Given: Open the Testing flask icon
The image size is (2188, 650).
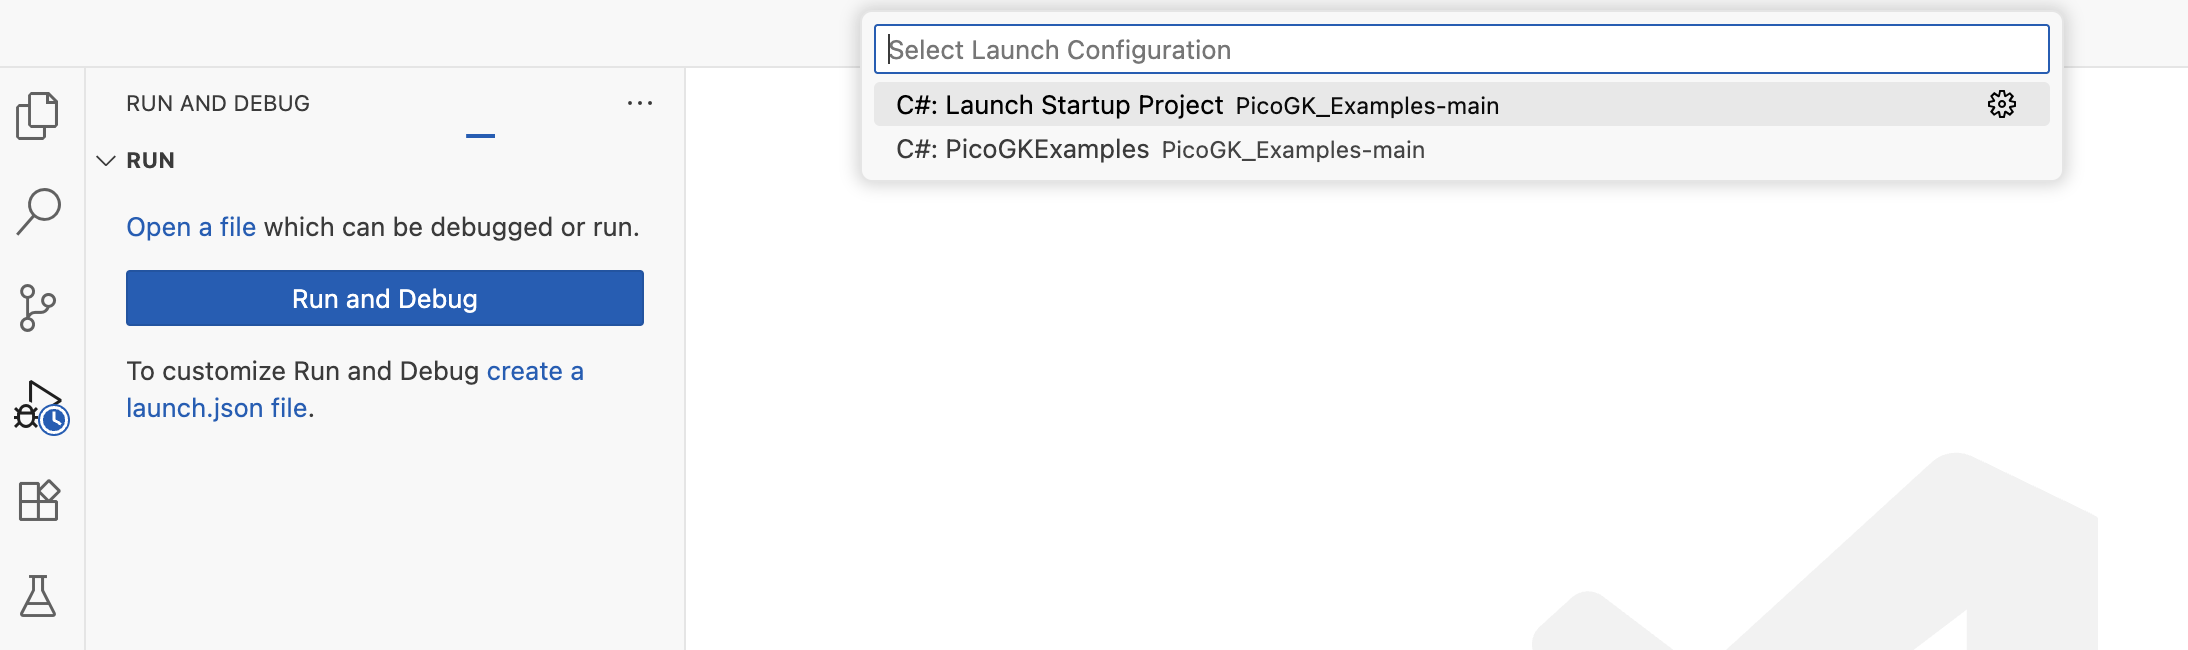Looking at the screenshot, I should 38,596.
